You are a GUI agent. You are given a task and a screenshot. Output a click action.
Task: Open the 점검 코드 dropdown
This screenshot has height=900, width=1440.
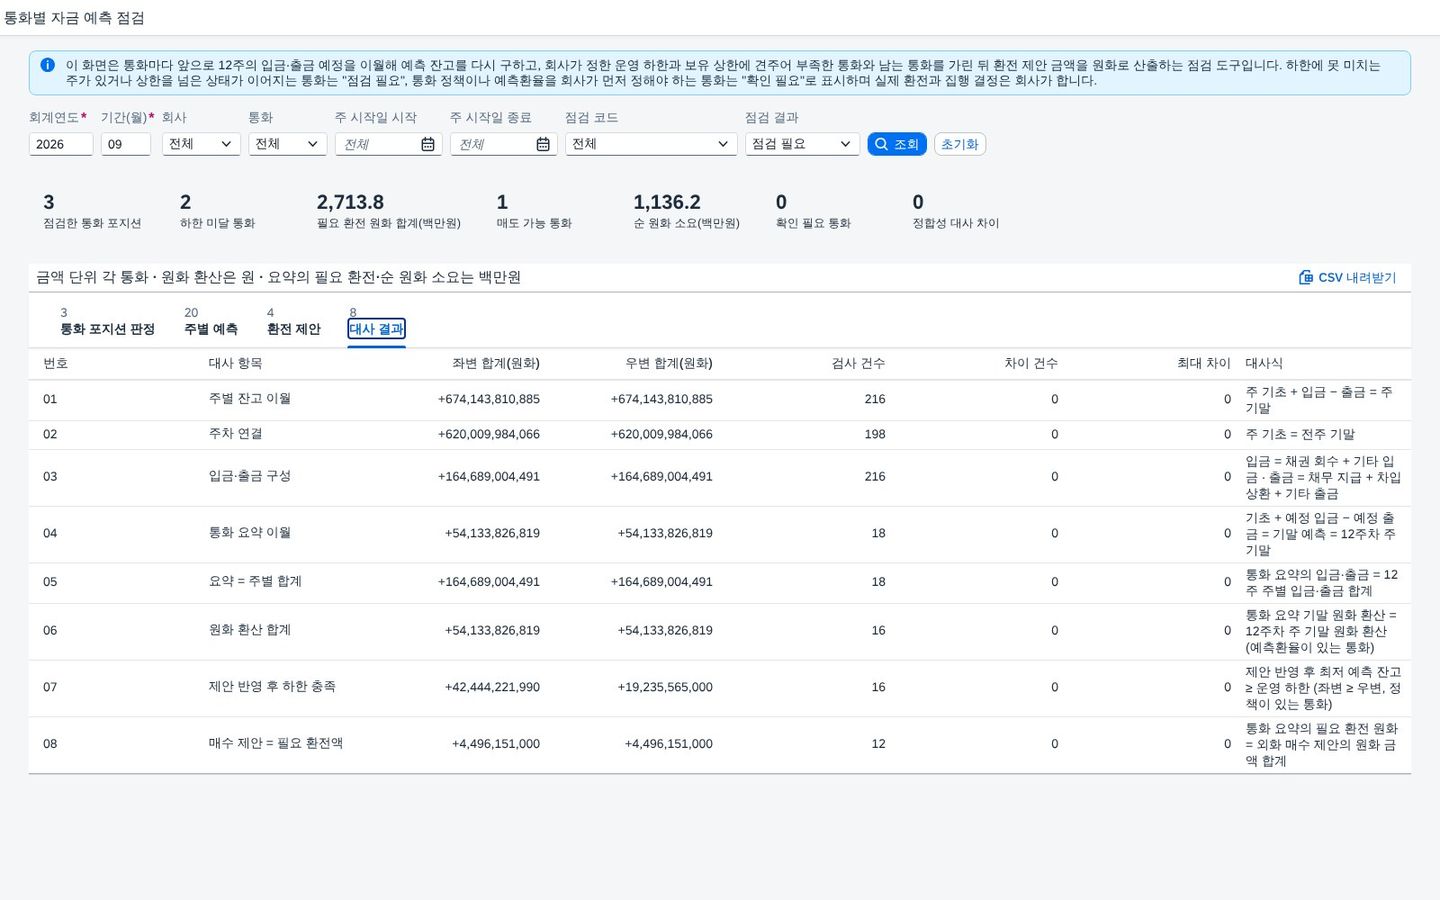coord(651,144)
